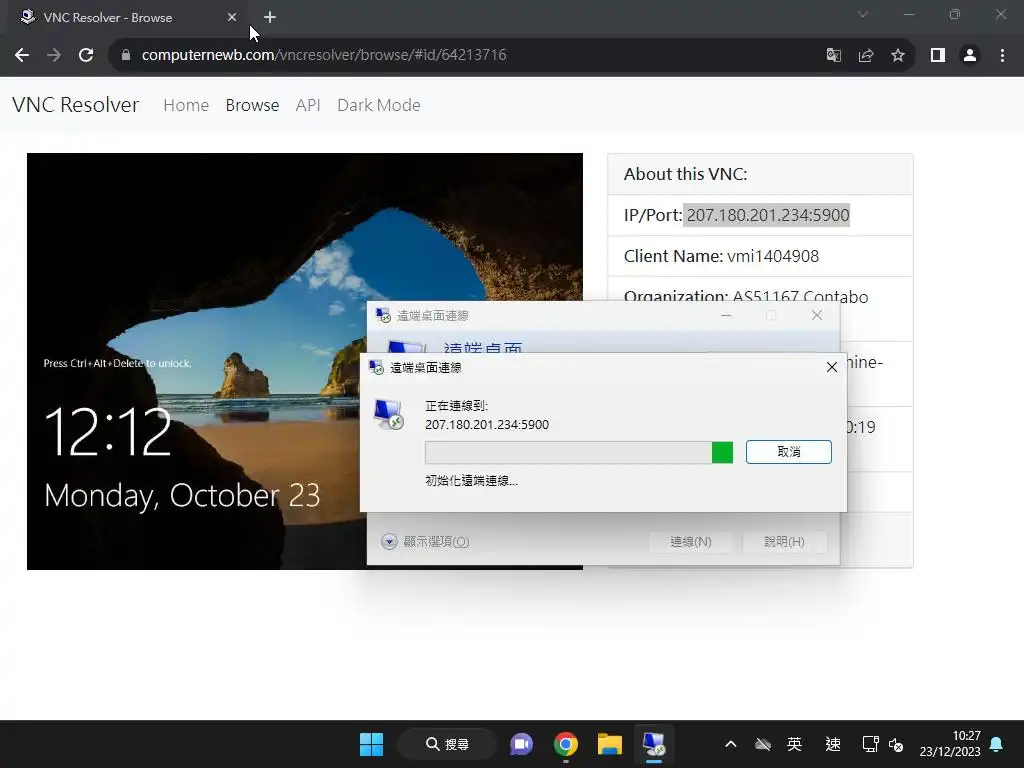This screenshot has width=1024, height=768.
Task: Close the connecting progress dialog
Action: click(x=831, y=367)
